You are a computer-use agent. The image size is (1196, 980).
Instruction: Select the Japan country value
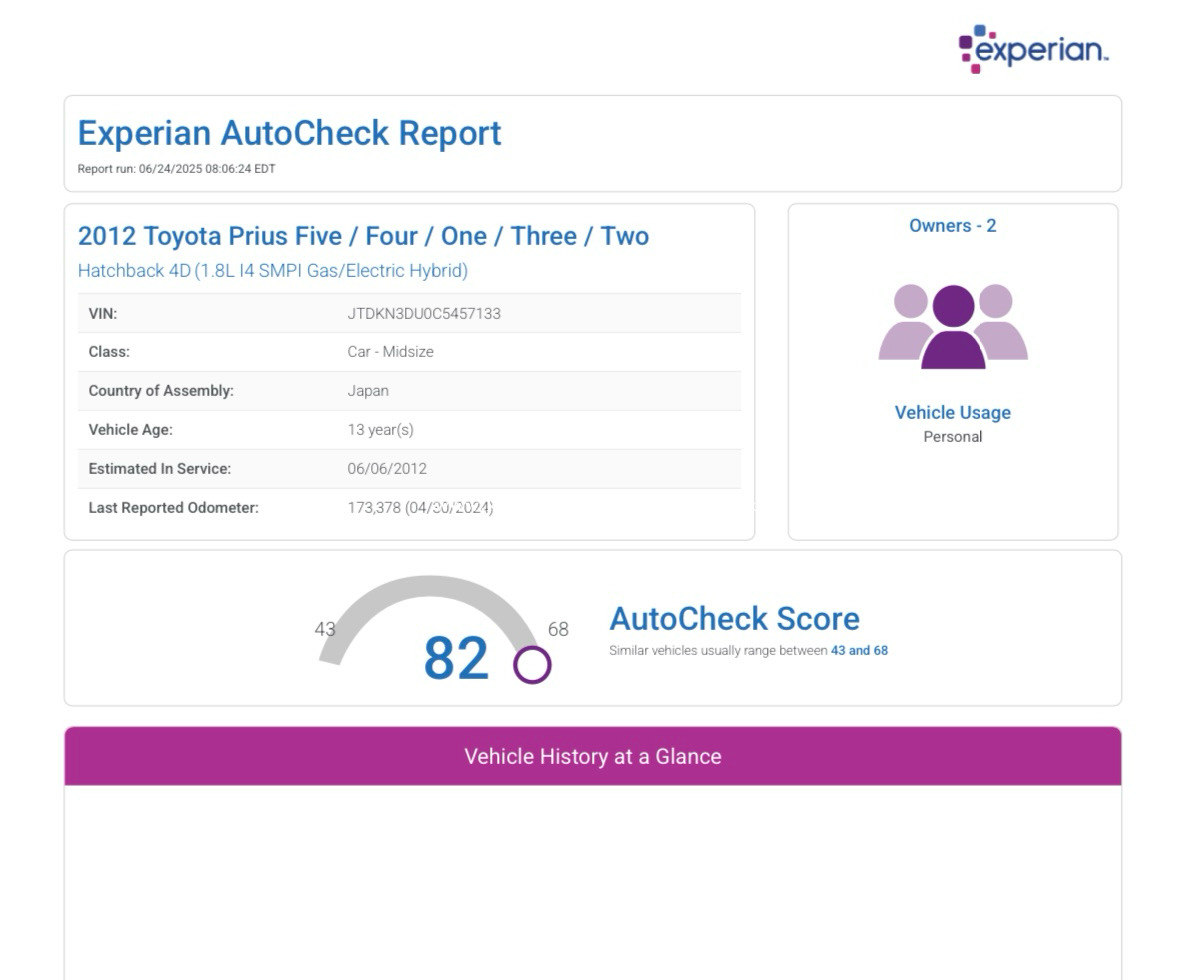368,390
